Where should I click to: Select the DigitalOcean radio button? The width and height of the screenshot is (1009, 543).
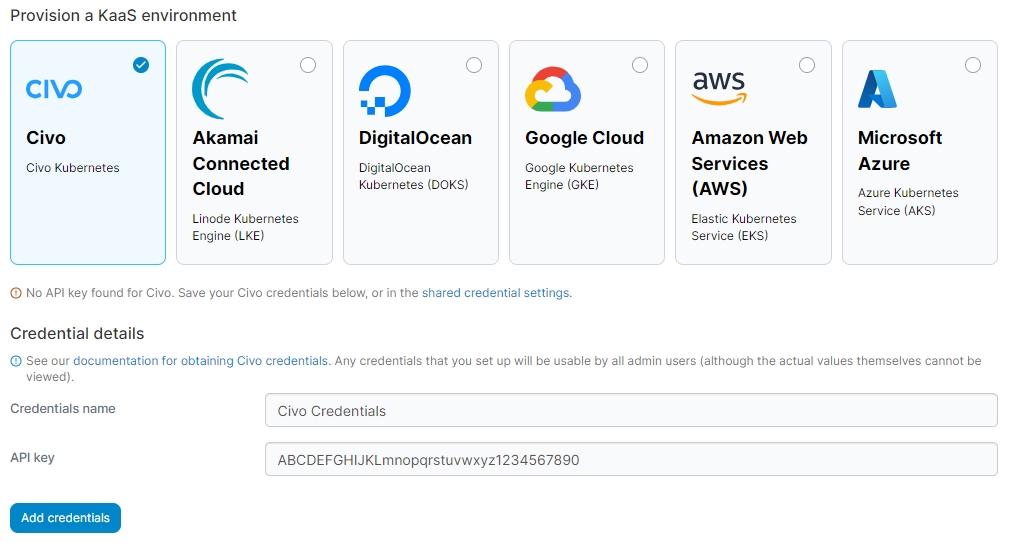click(474, 65)
